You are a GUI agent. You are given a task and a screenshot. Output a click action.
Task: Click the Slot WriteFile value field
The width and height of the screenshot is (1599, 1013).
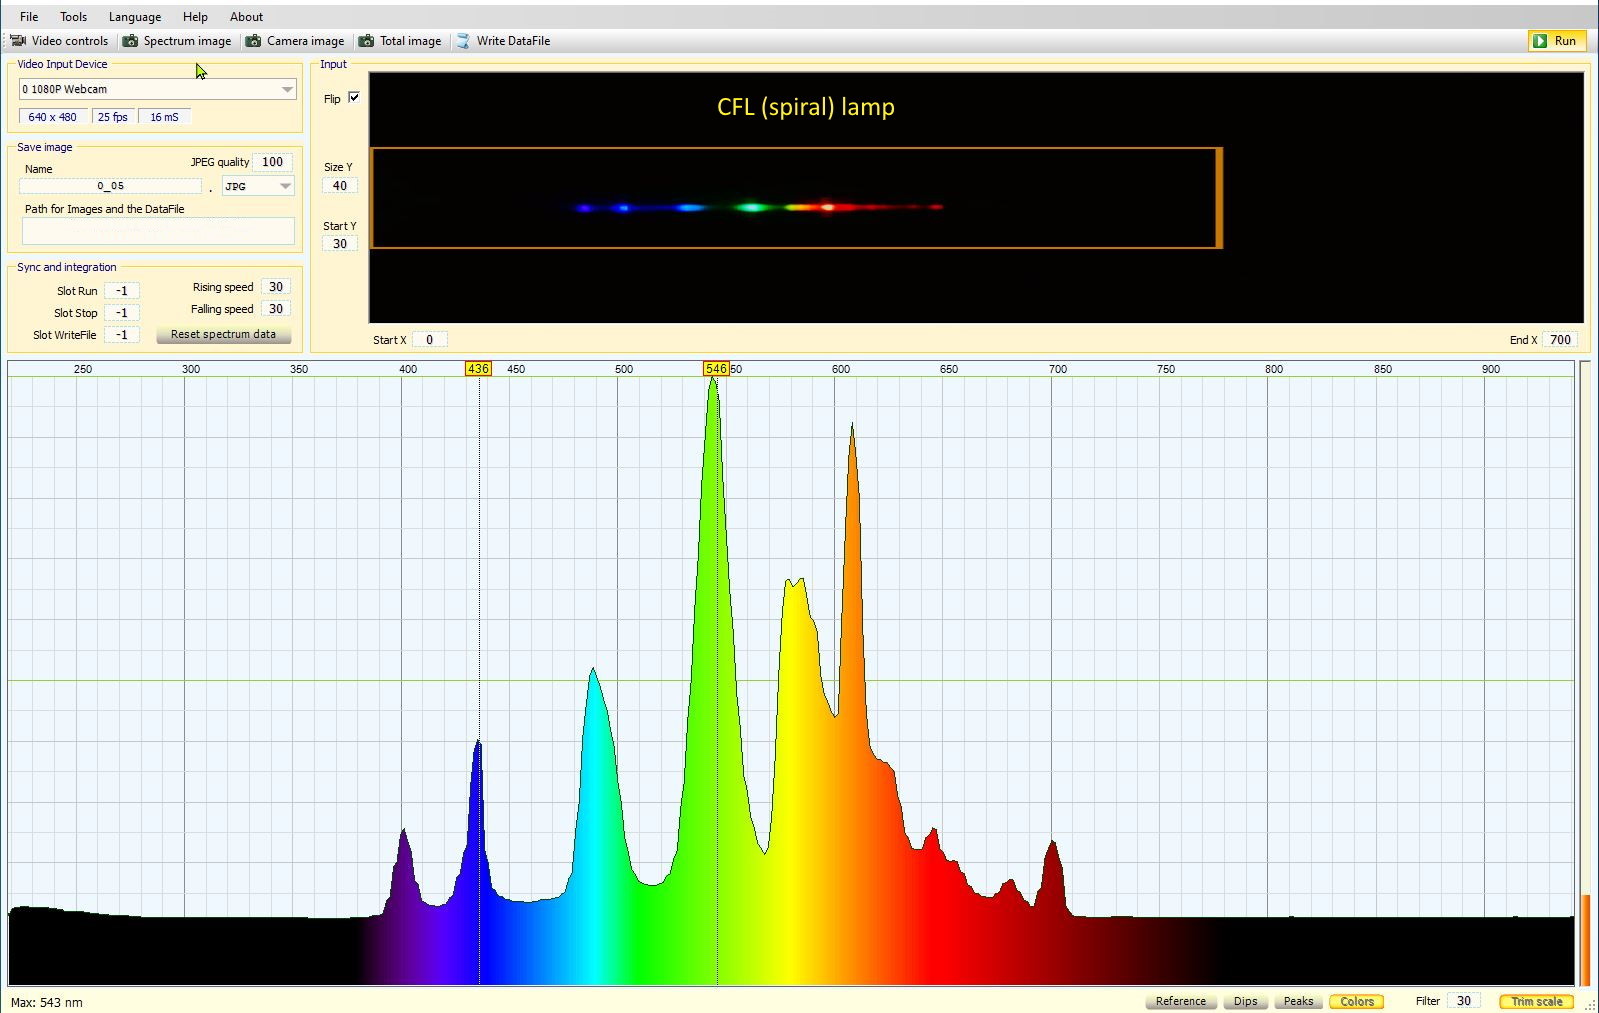[x=121, y=335]
